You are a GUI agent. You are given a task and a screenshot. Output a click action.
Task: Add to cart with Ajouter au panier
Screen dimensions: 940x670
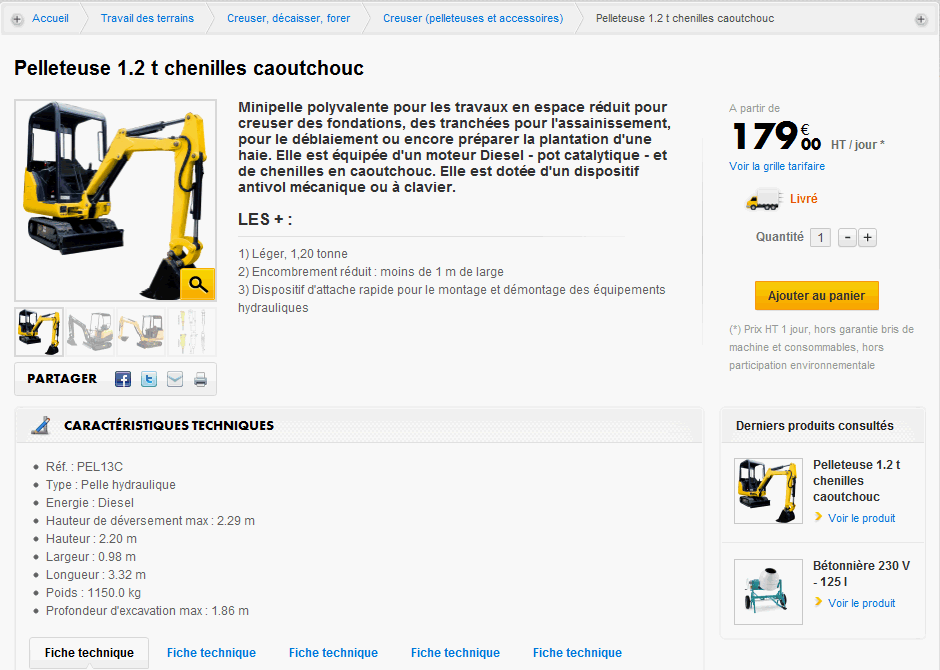tap(817, 295)
